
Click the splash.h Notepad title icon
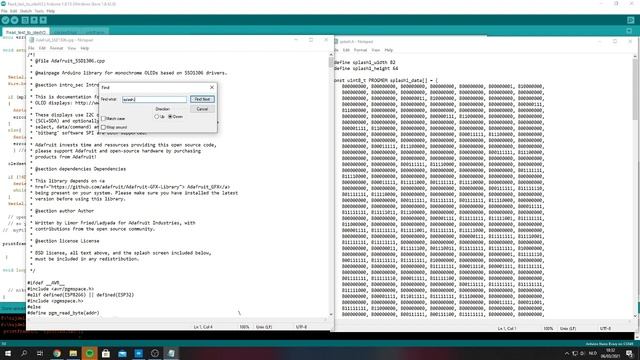pyautogui.click(x=336, y=42)
